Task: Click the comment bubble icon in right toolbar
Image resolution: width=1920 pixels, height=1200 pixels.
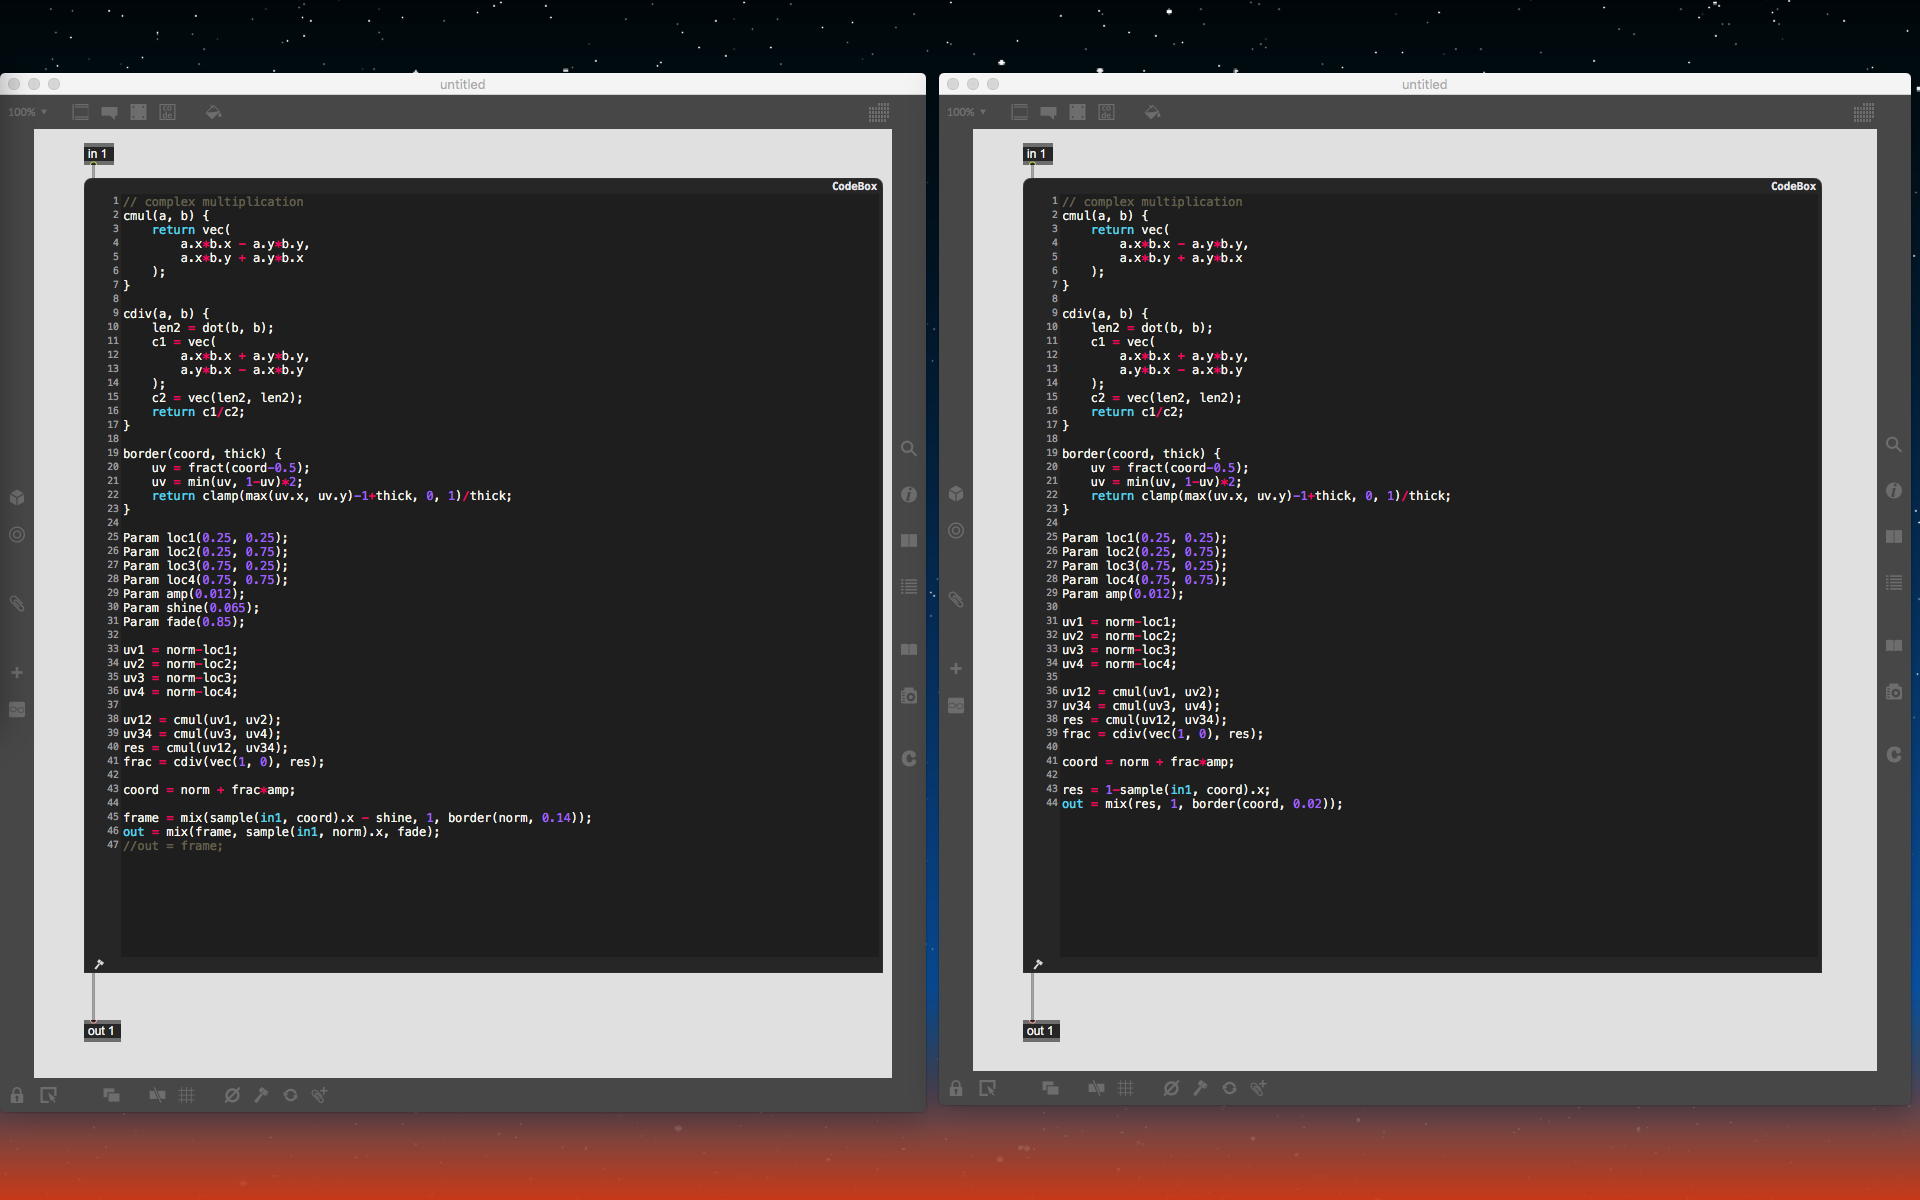Action: (x=1048, y=113)
